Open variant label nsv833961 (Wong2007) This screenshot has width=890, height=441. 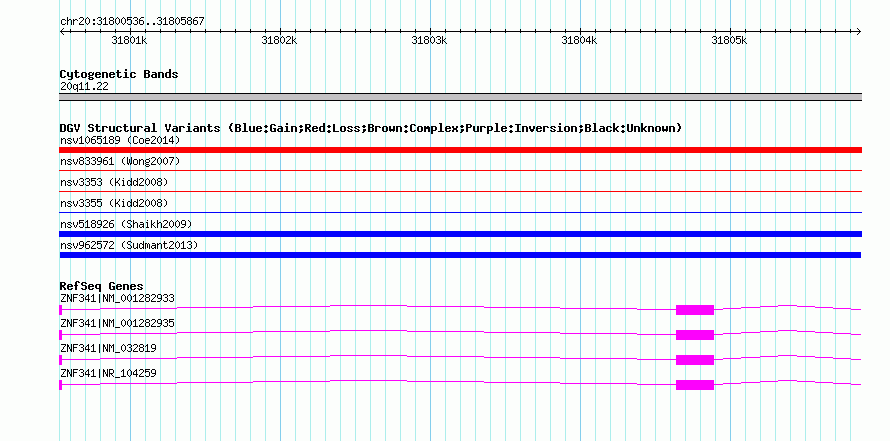coord(120,162)
